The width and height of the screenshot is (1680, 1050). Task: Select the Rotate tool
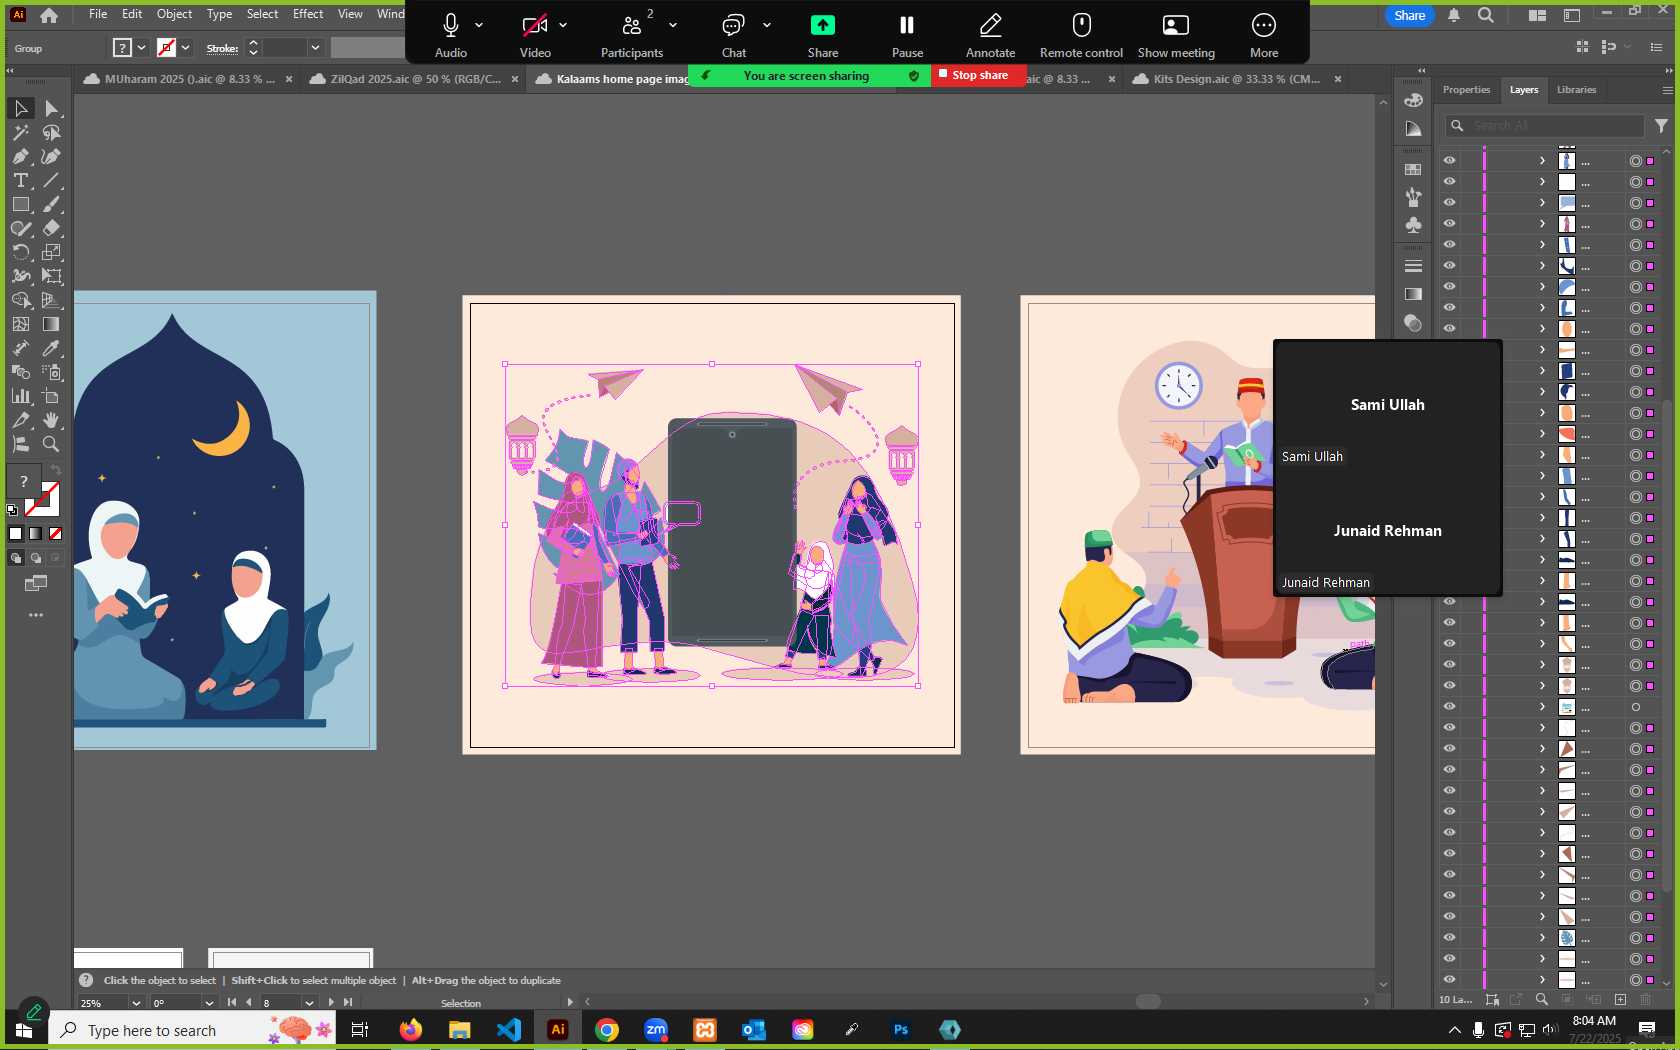[x=20, y=252]
